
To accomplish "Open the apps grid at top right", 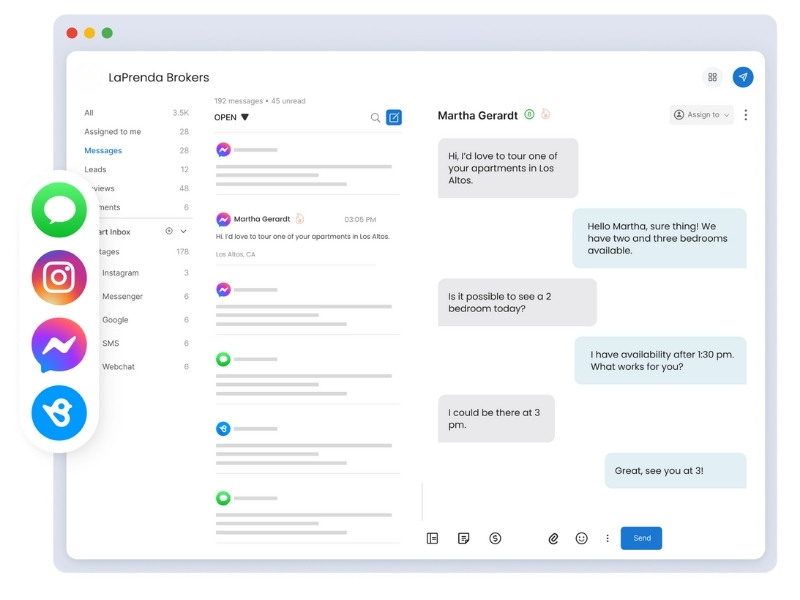I will tap(713, 77).
